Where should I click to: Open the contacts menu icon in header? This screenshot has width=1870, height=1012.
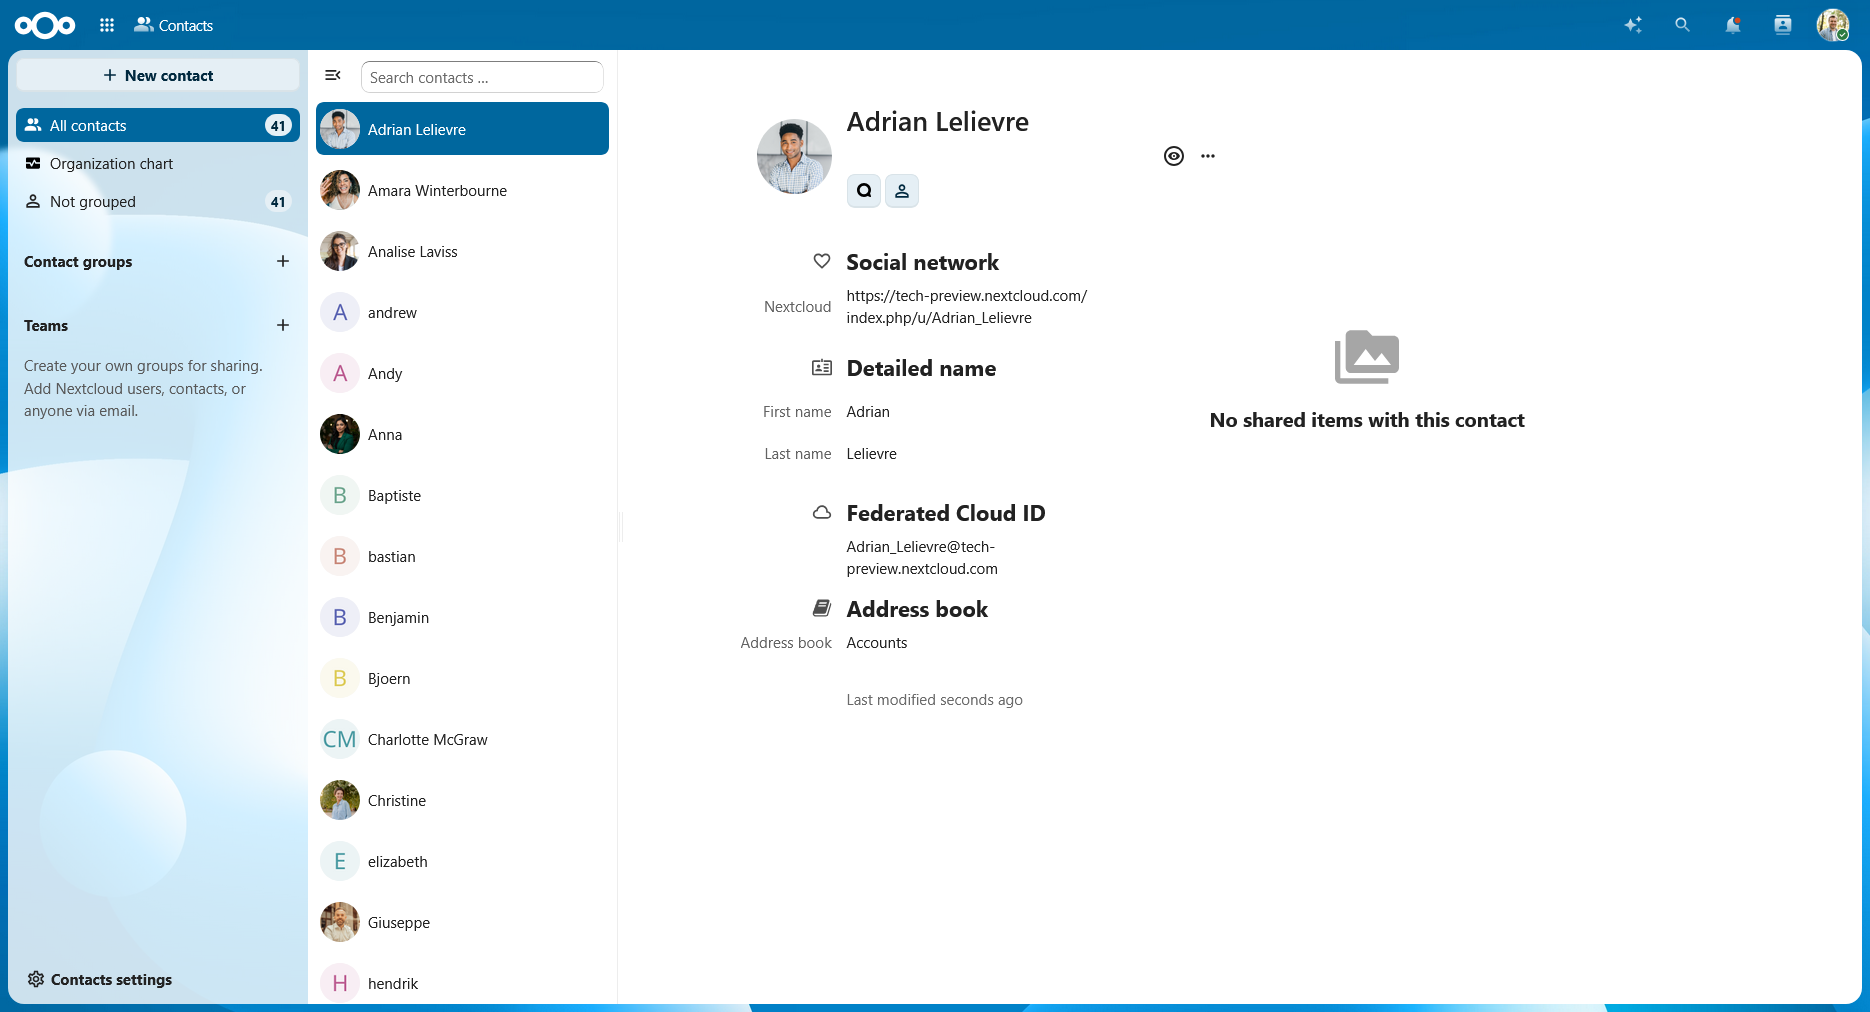coord(1783,25)
